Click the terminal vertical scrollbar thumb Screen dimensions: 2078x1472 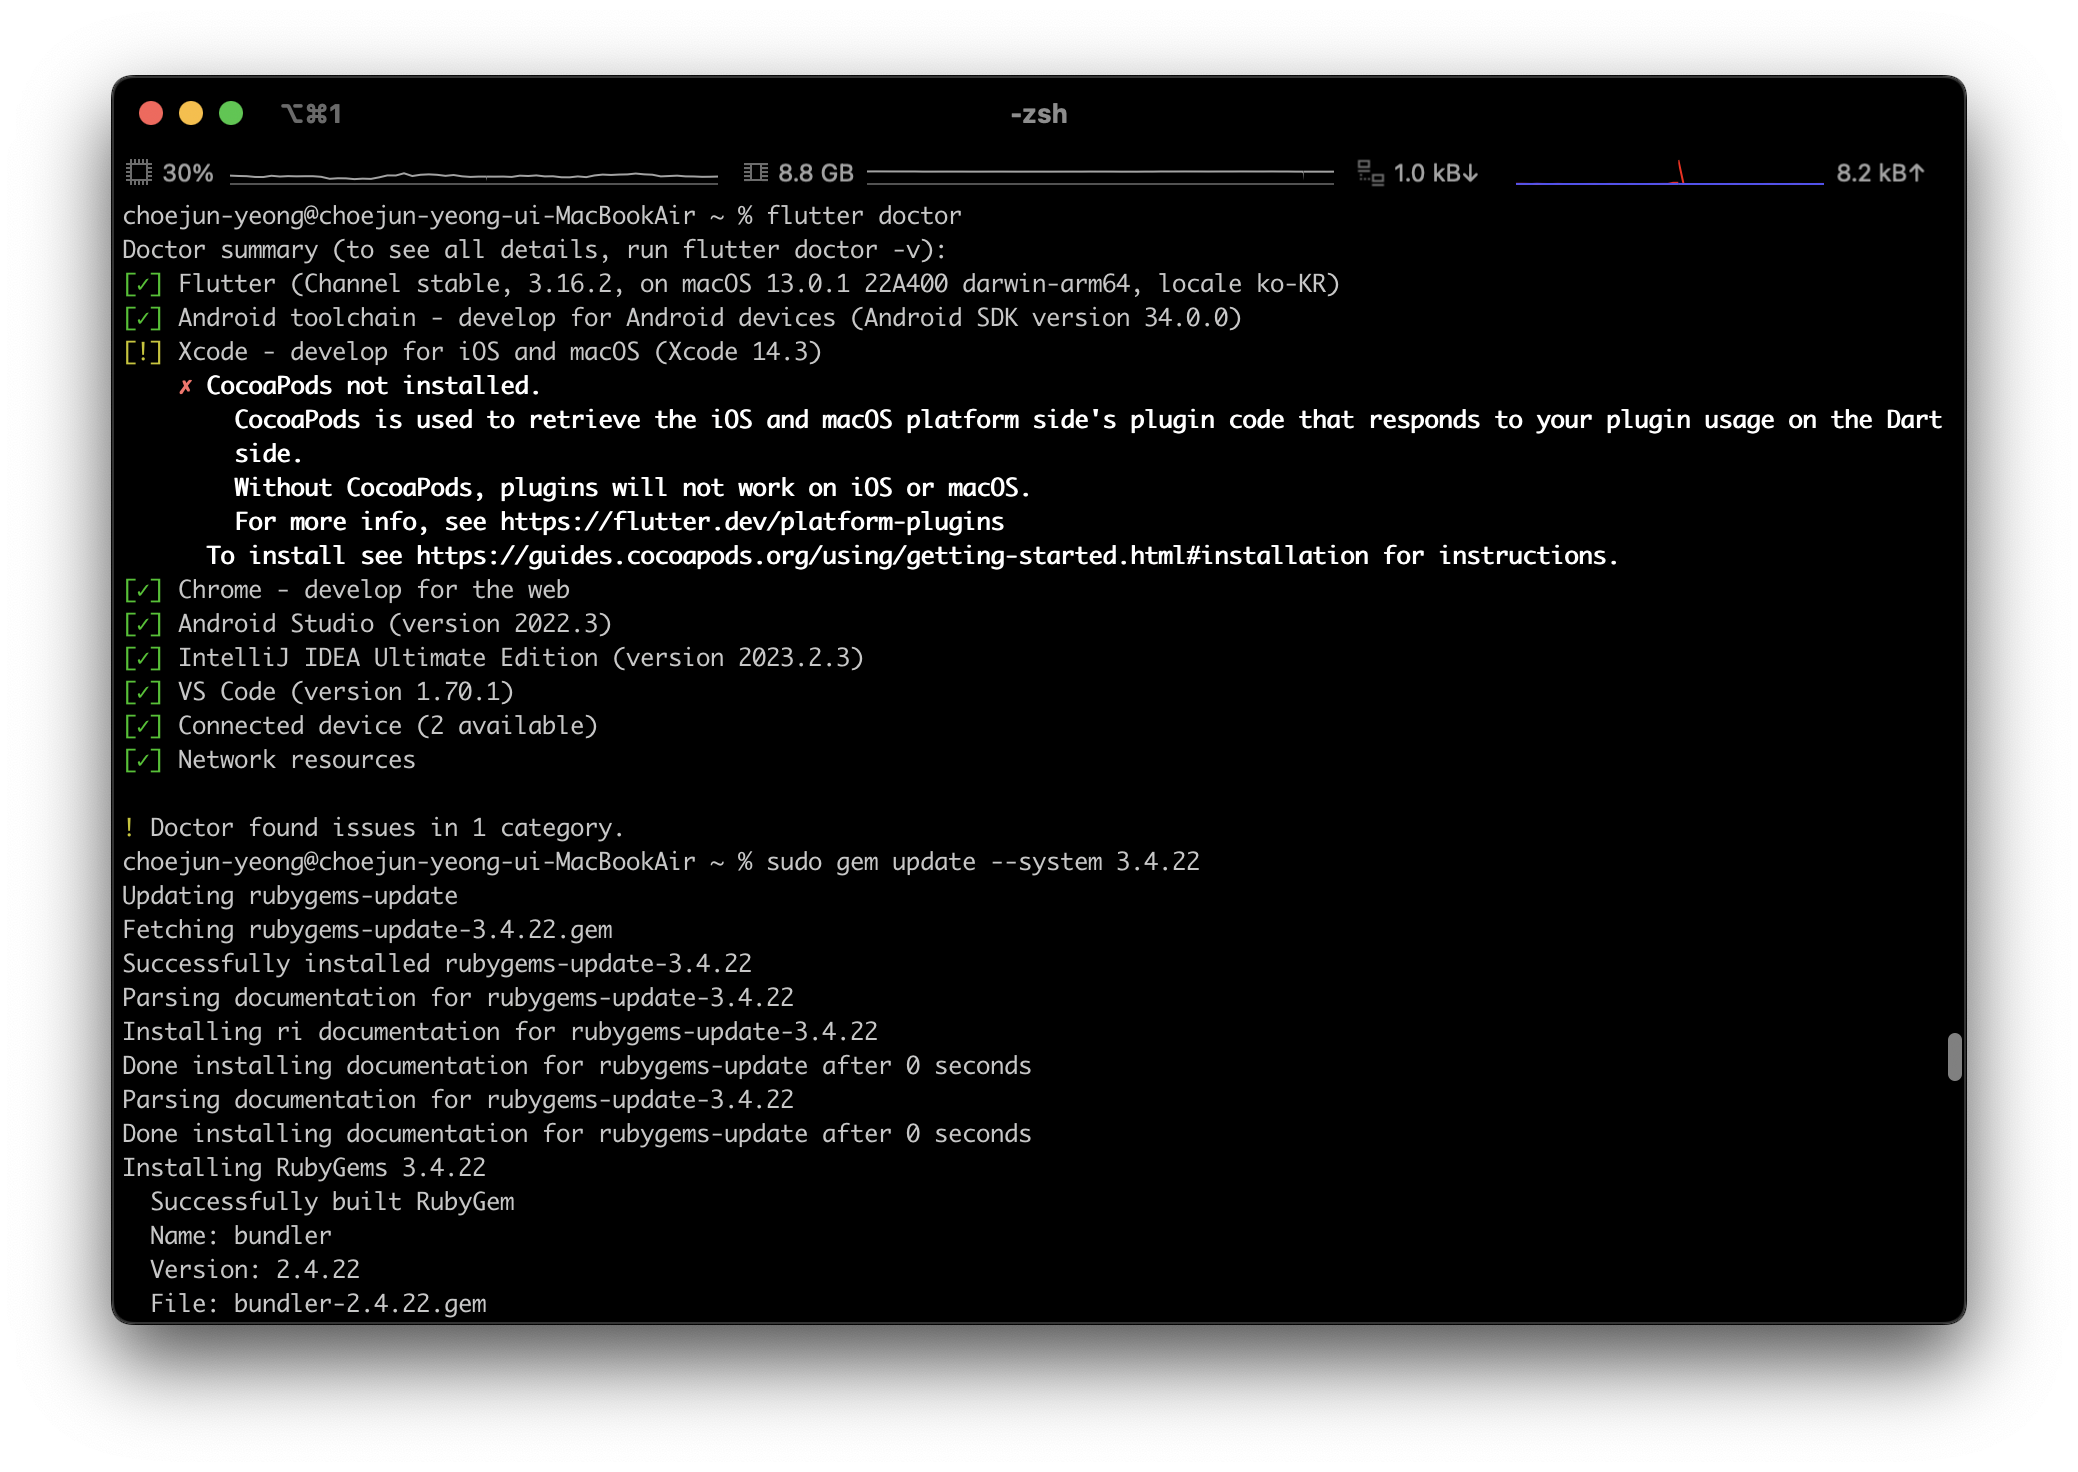[1954, 1057]
